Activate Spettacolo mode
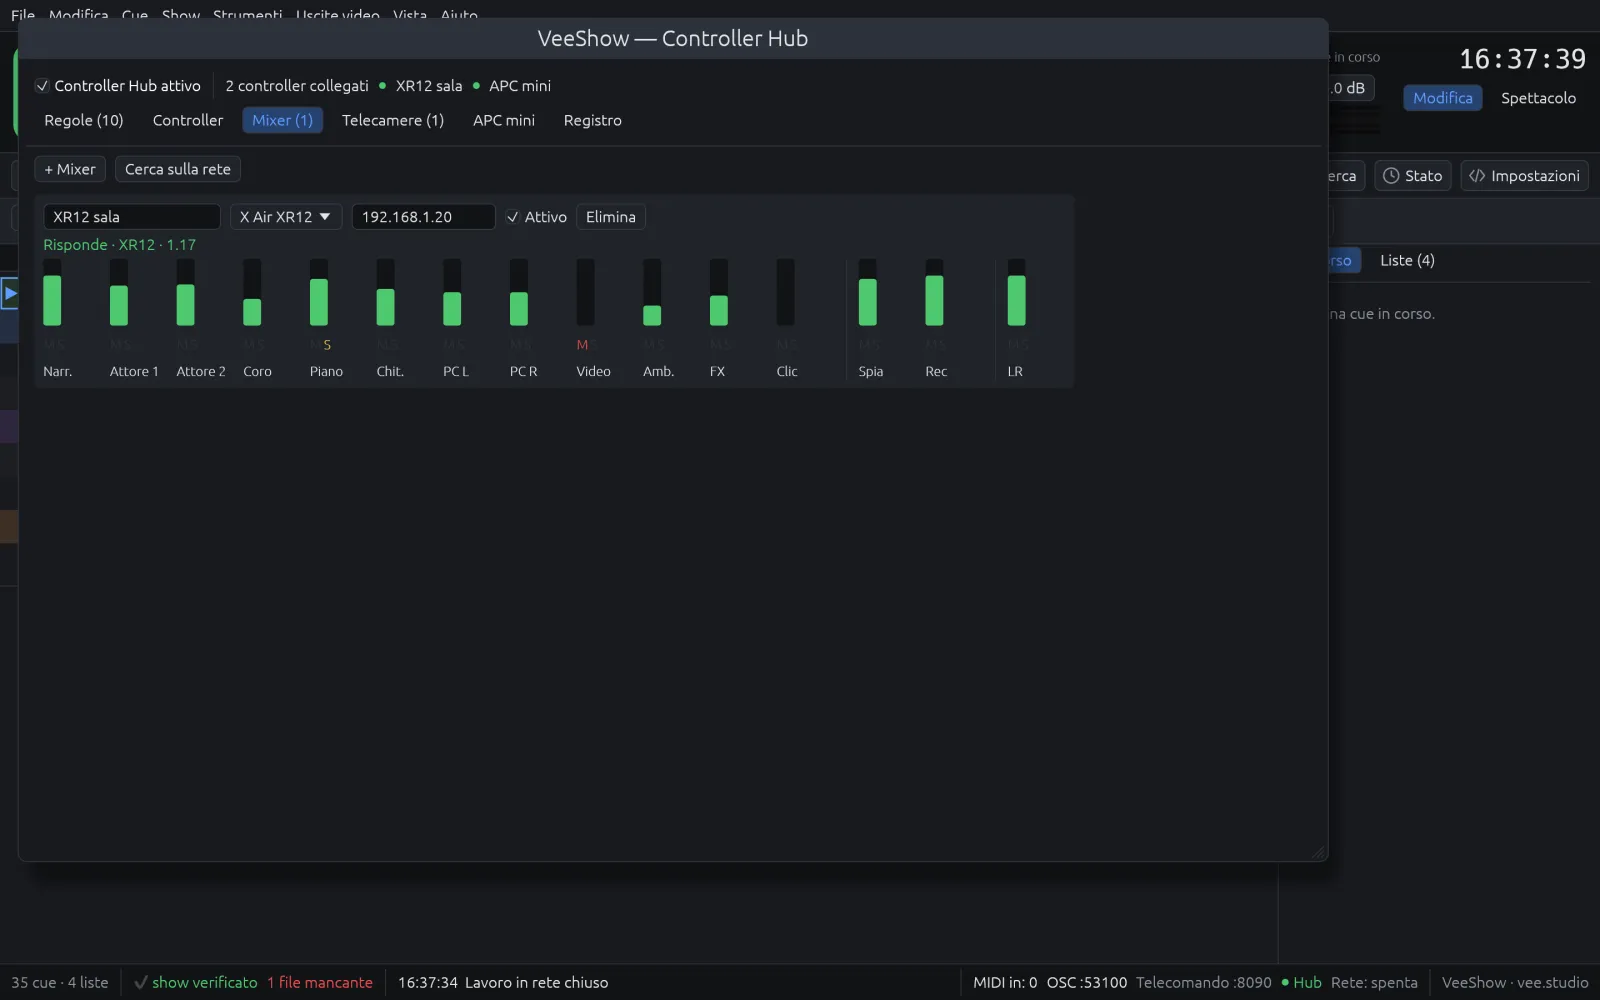The image size is (1600, 1000). coord(1538,98)
